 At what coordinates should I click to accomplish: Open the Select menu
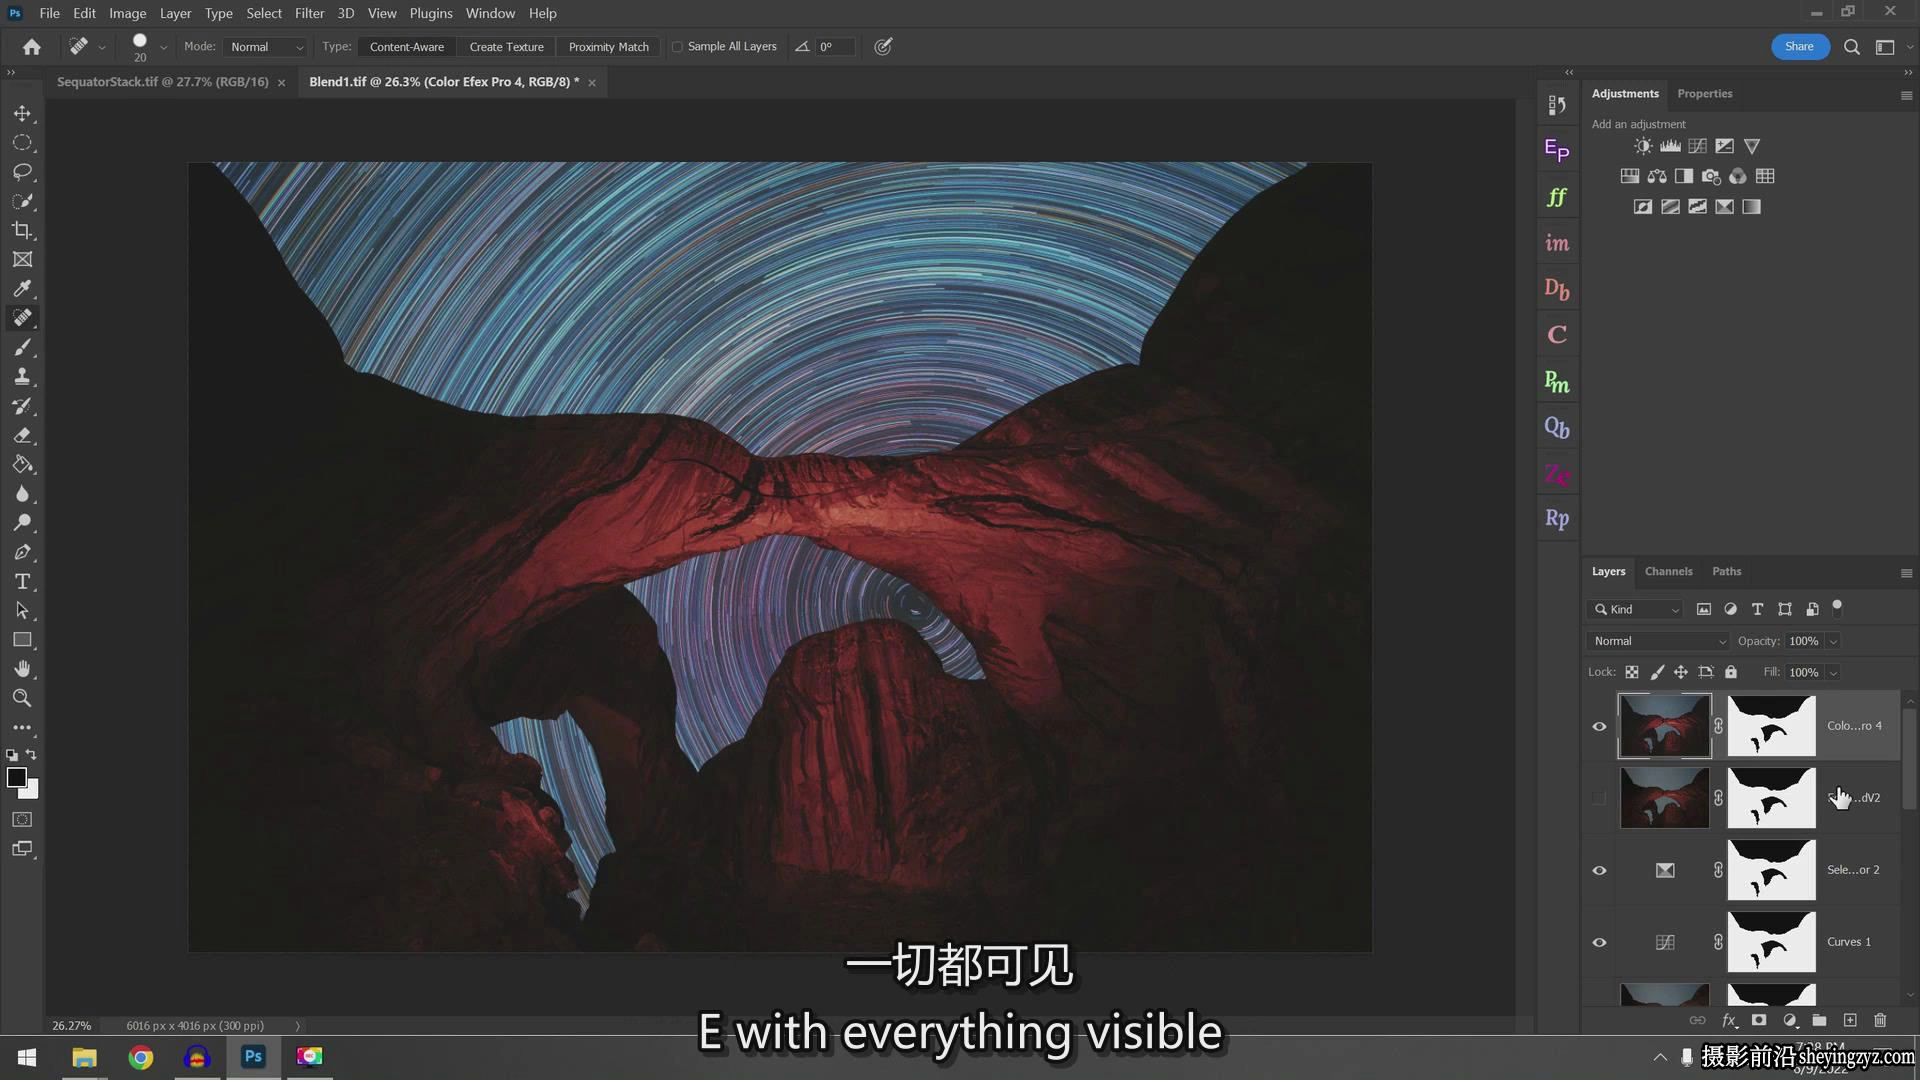(x=264, y=13)
